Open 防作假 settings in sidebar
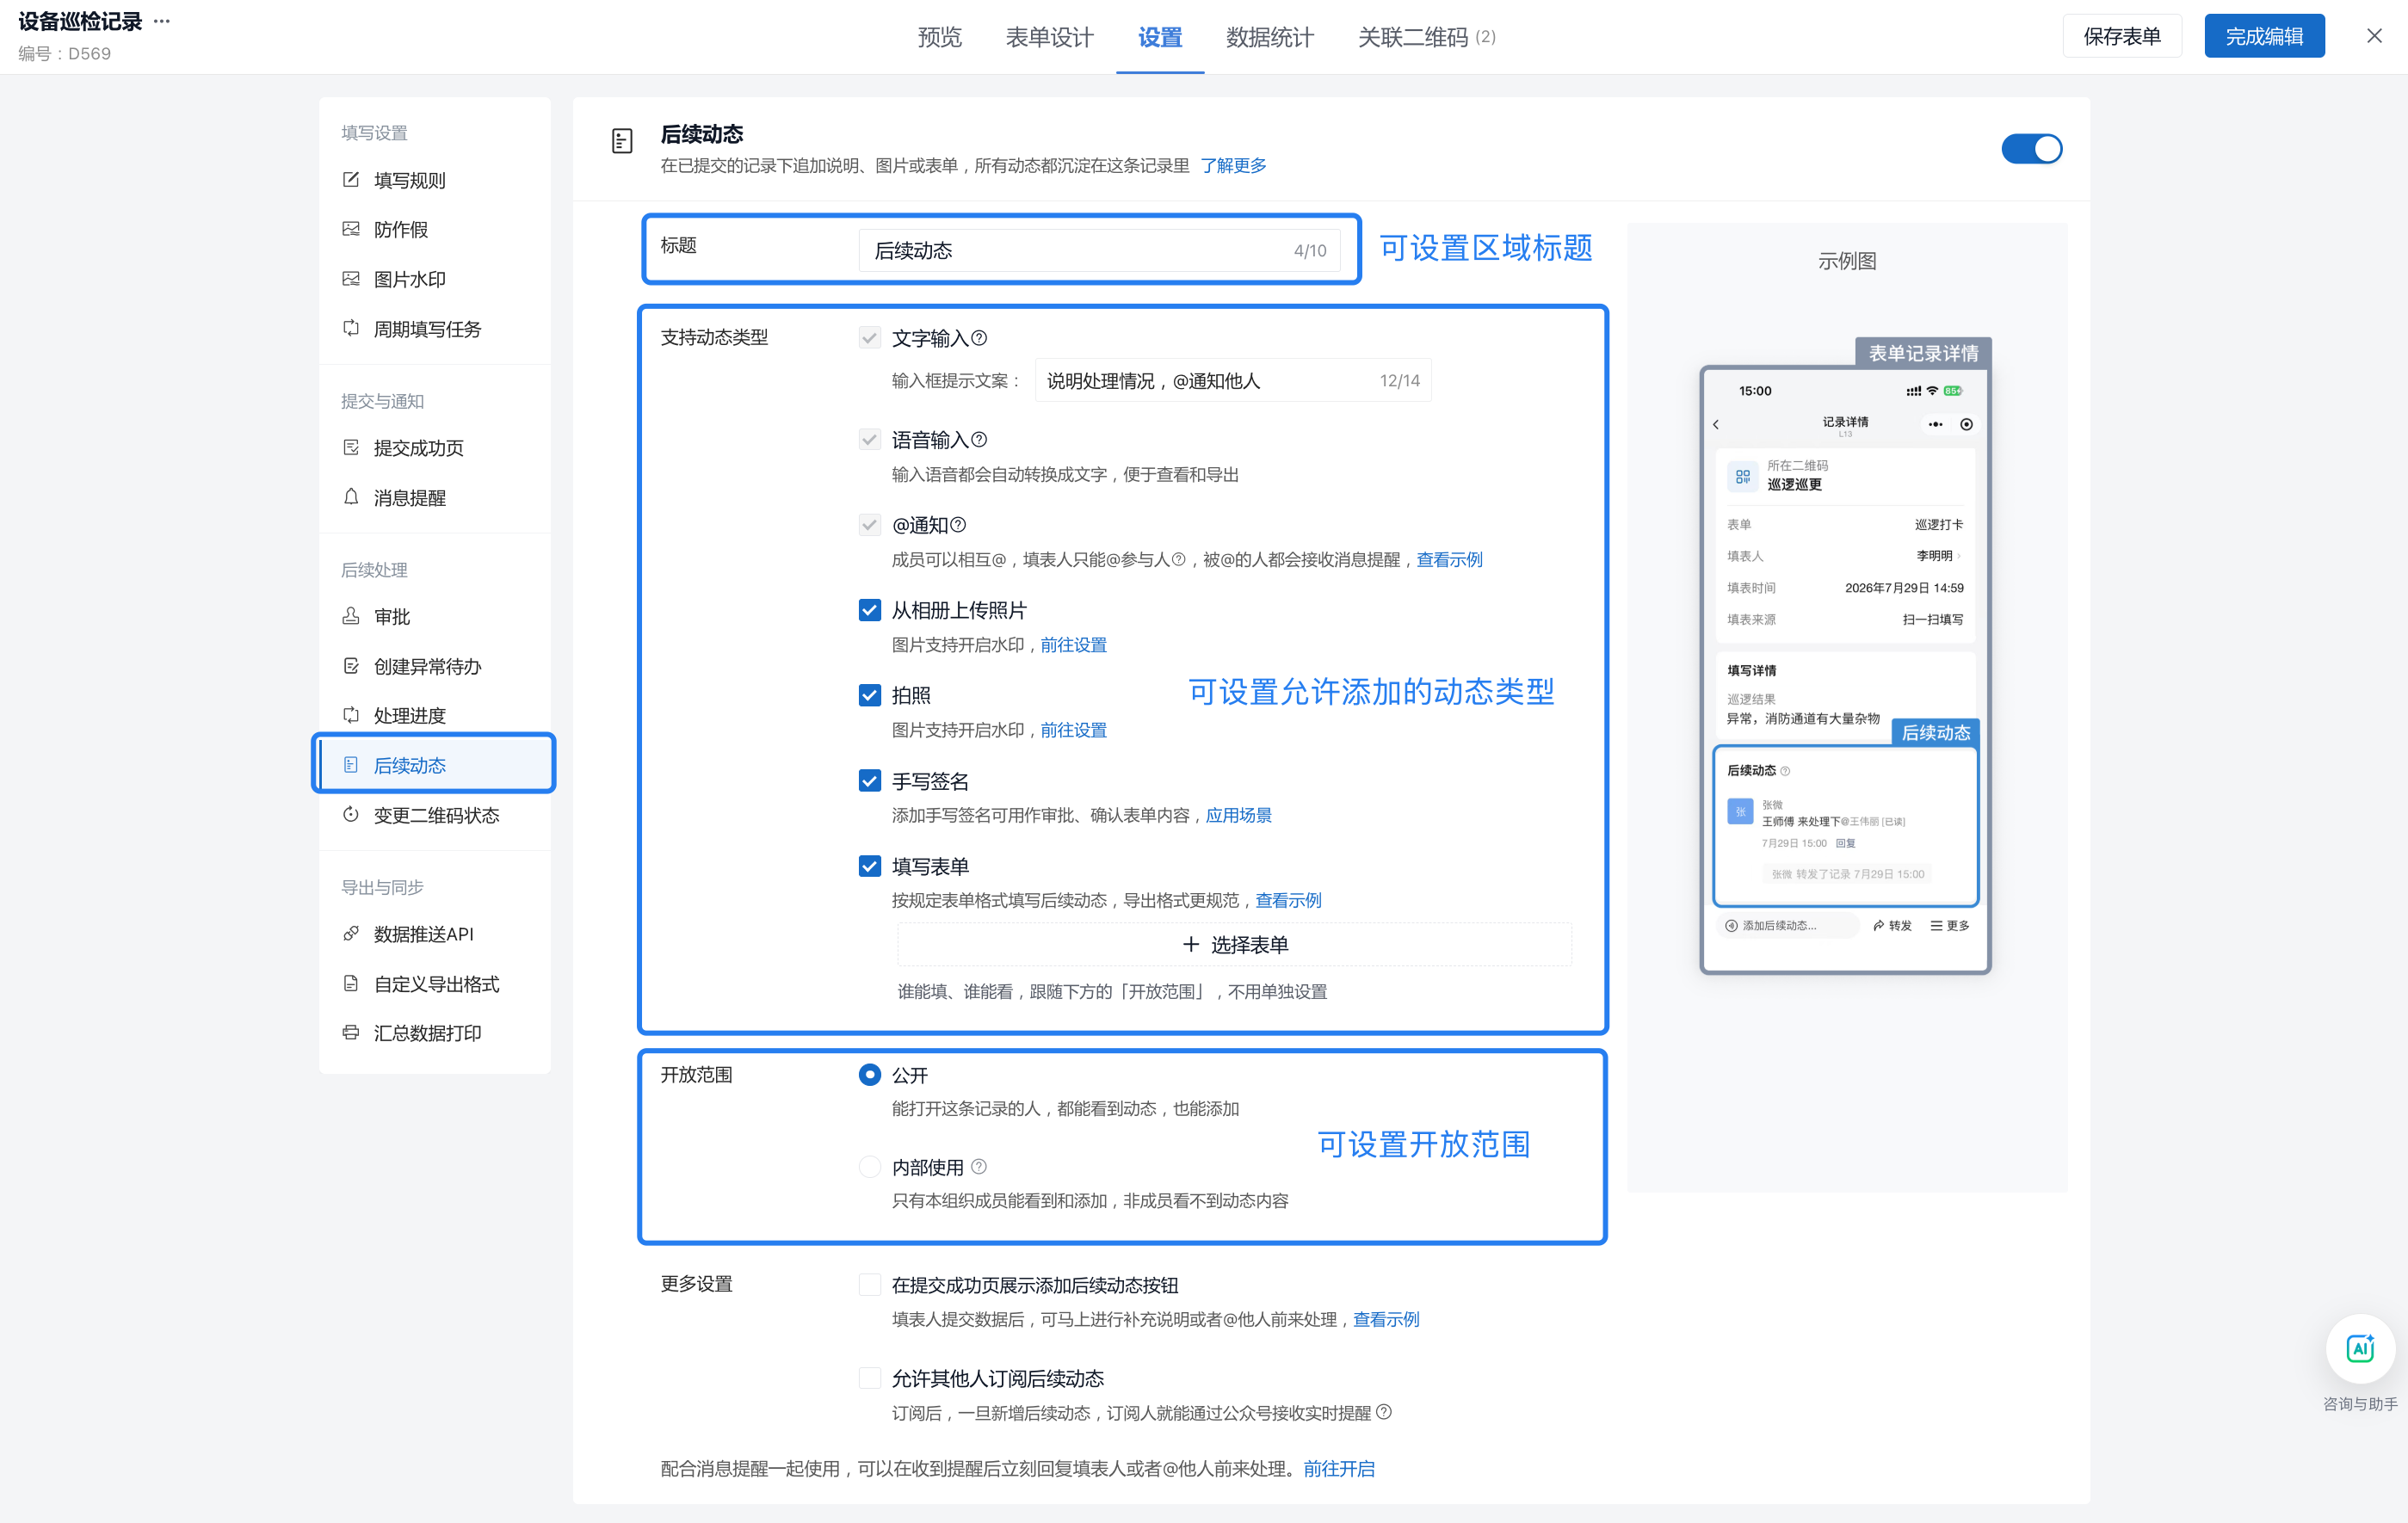 point(434,229)
